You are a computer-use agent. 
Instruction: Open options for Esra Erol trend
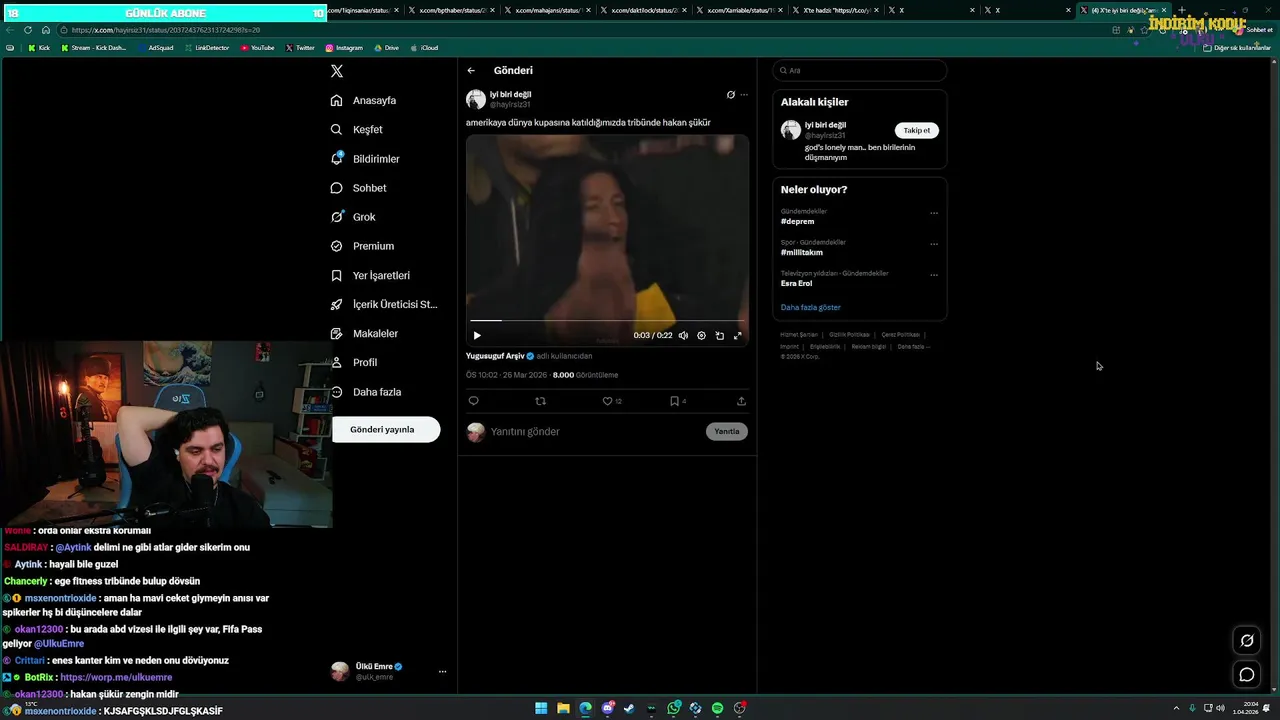click(934, 275)
